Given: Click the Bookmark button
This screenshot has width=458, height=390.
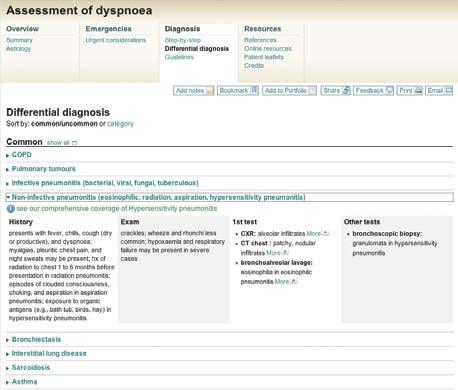Looking at the screenshot, I should click(x=238, y=91).
